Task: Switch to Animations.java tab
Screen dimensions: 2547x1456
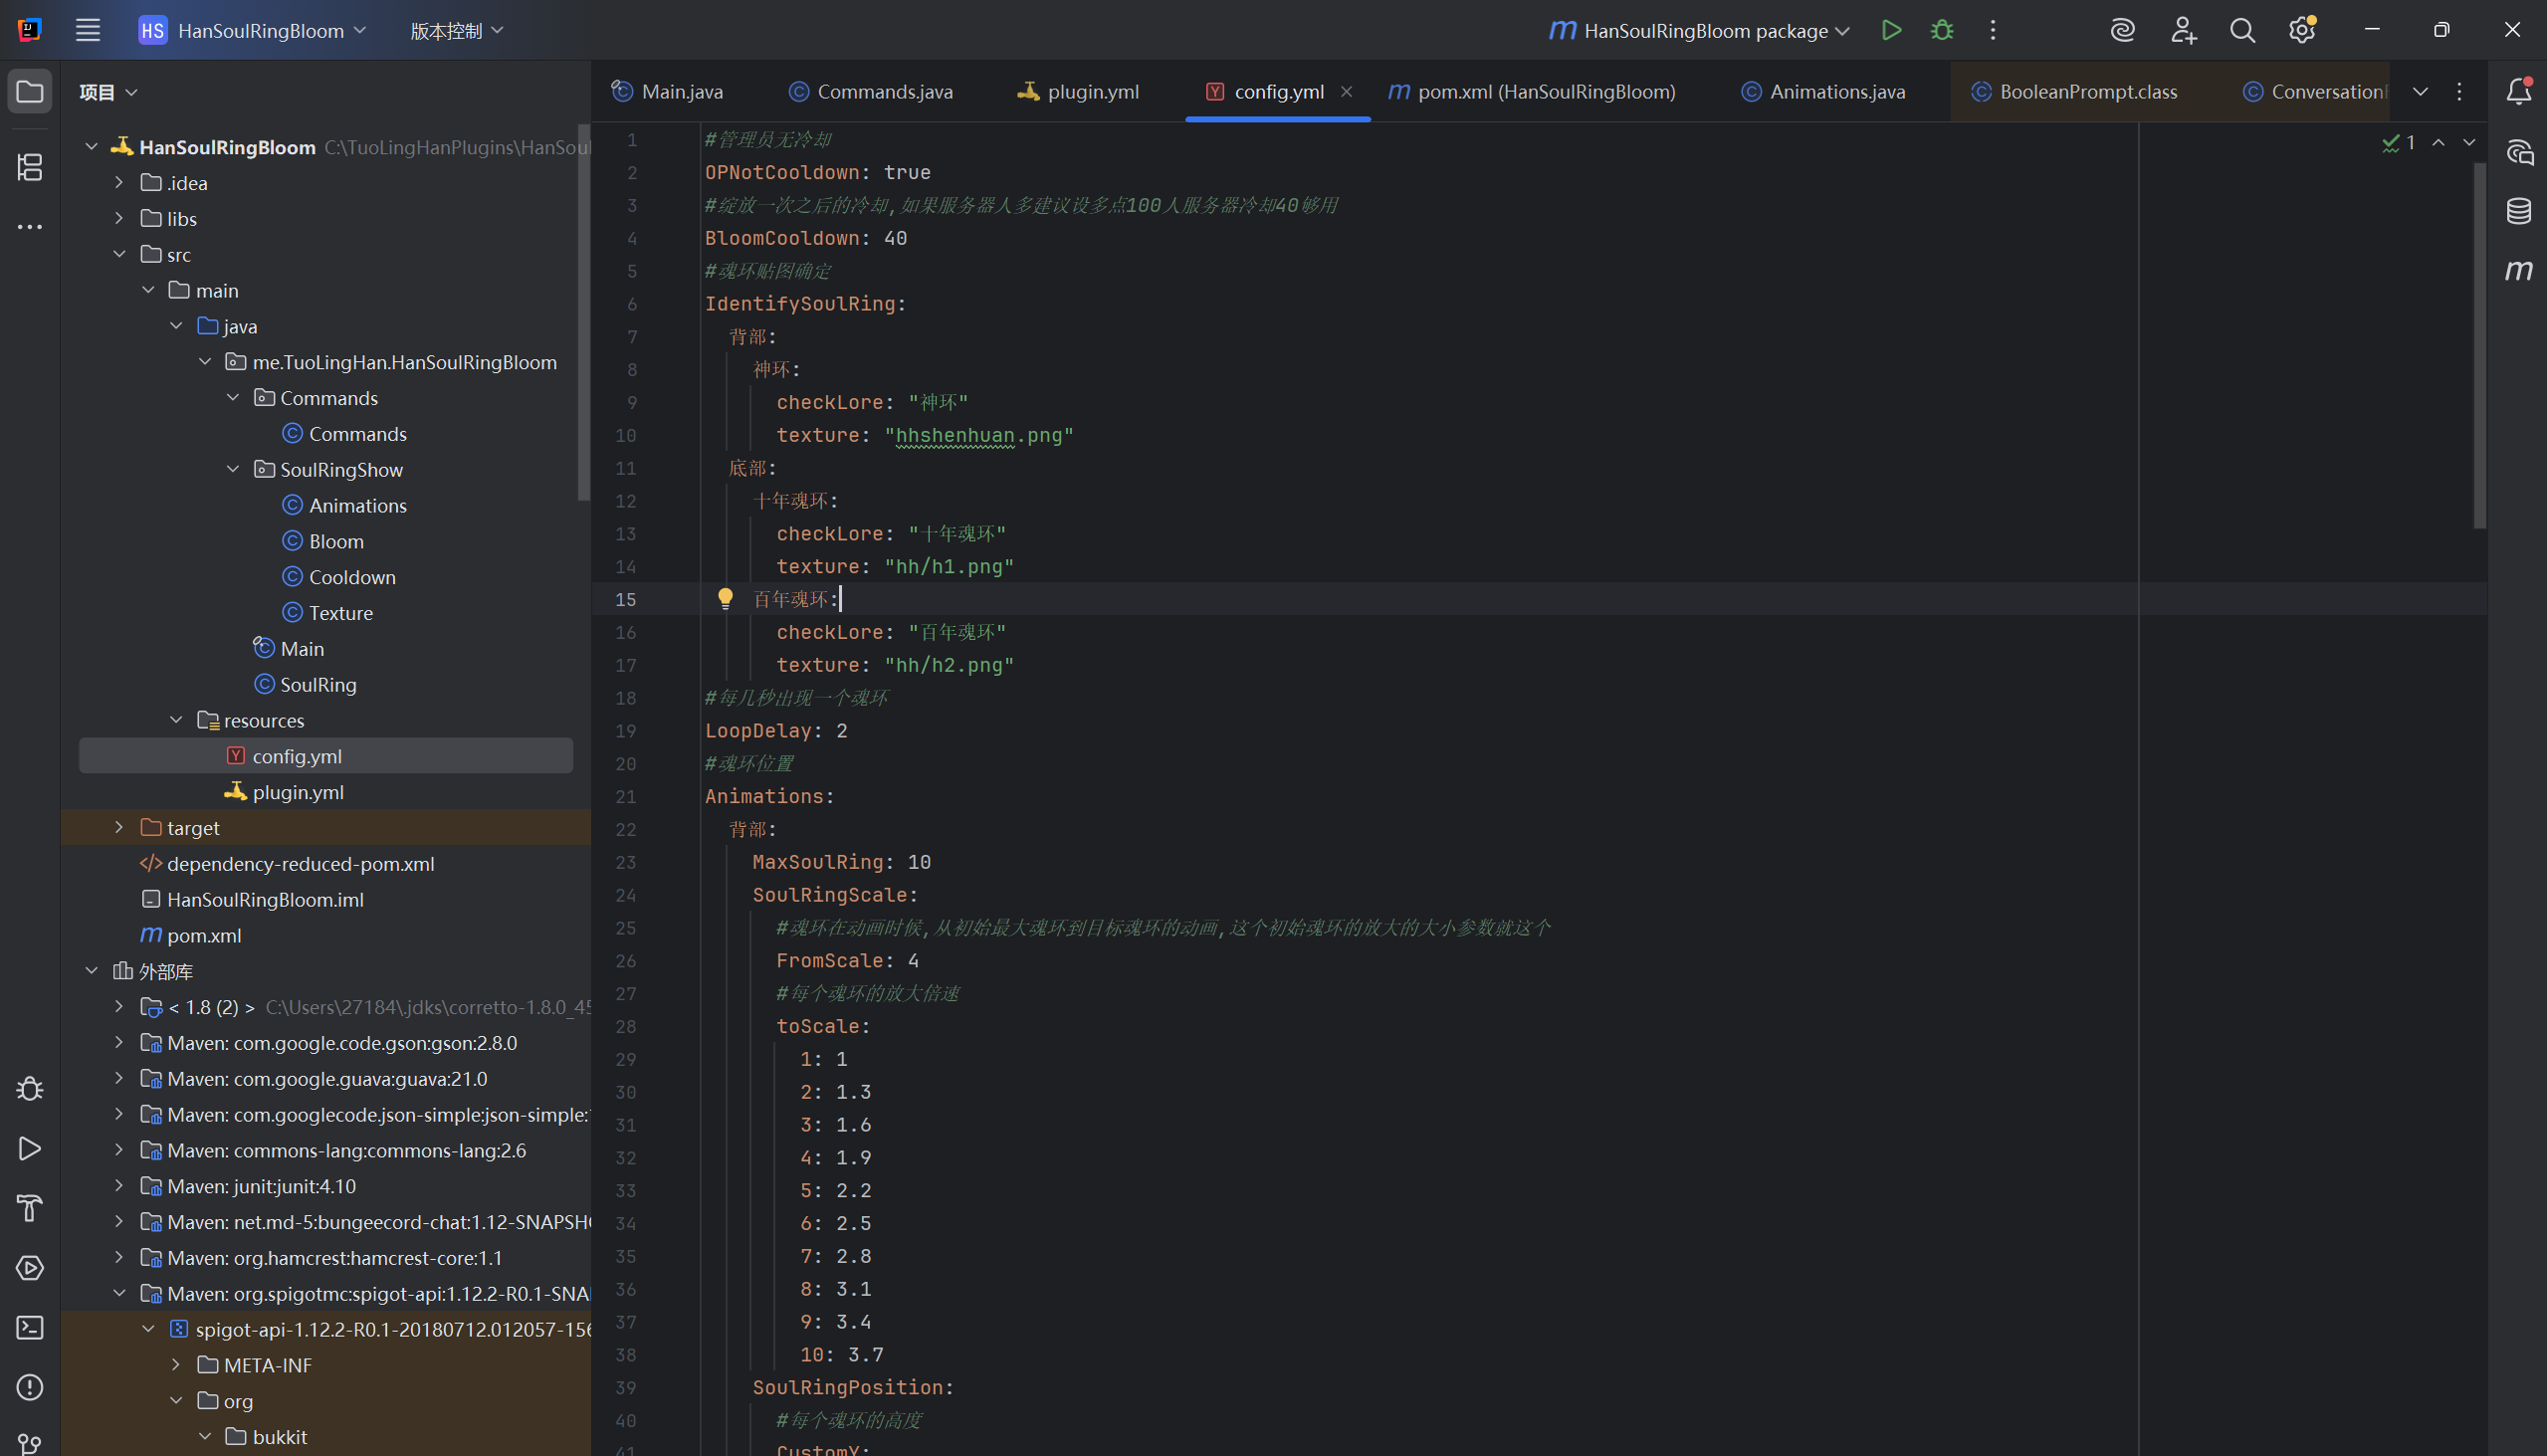Action: (x=1823, y=92)
